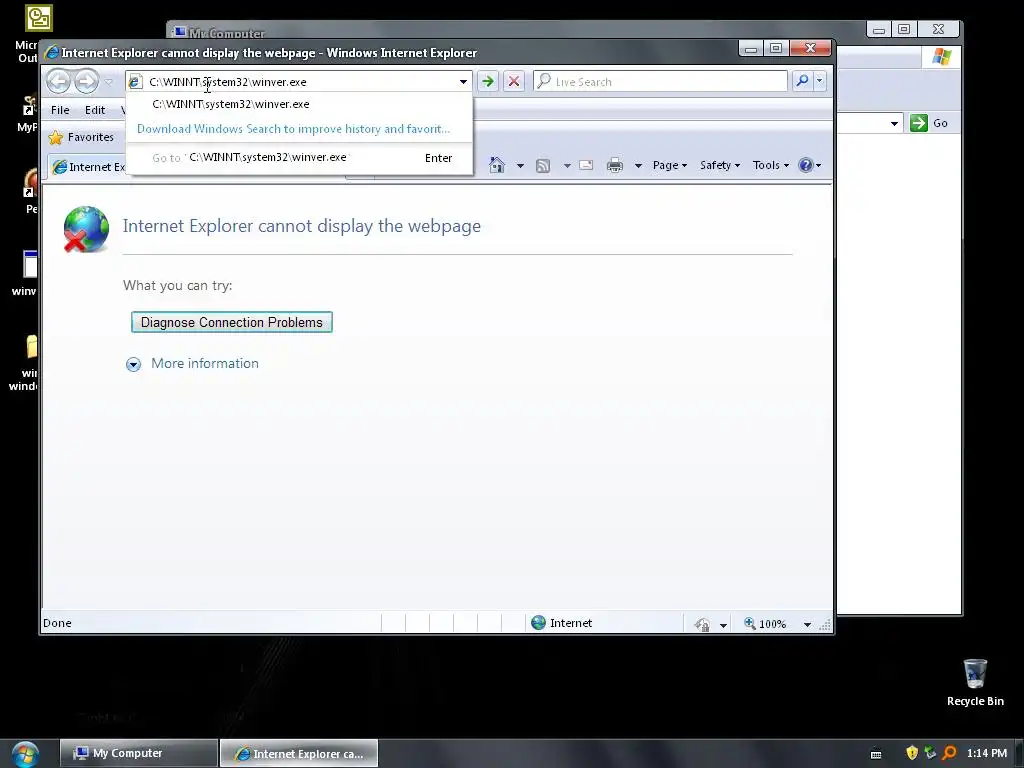Open the address bar history dropdown
Screen dimensions: 1024x768
(x=463, y=82)
